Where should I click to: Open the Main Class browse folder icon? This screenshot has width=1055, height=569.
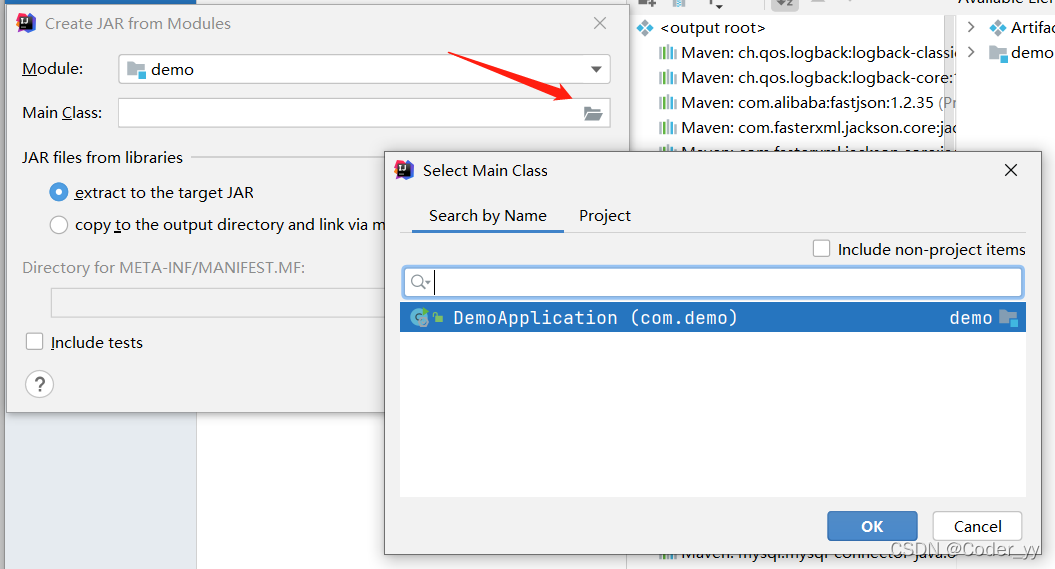592,113
